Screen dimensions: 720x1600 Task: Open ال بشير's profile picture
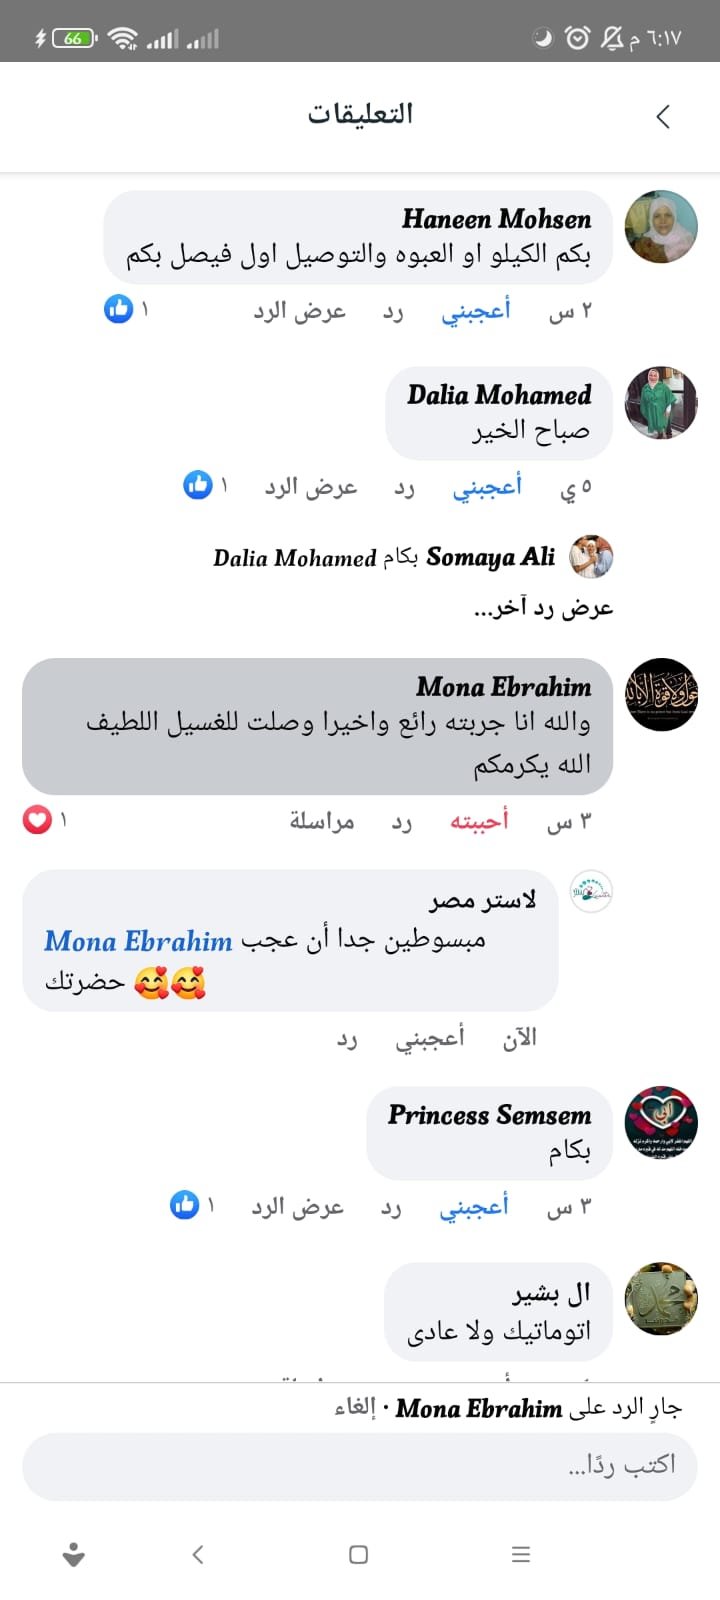pos(661,1298)
